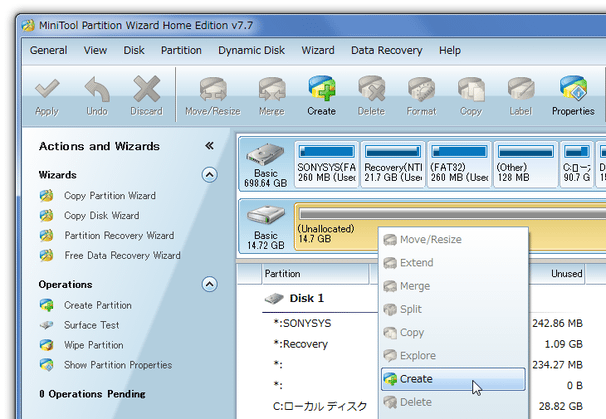Click the Delete partition toolbar icon

[371, 90]
